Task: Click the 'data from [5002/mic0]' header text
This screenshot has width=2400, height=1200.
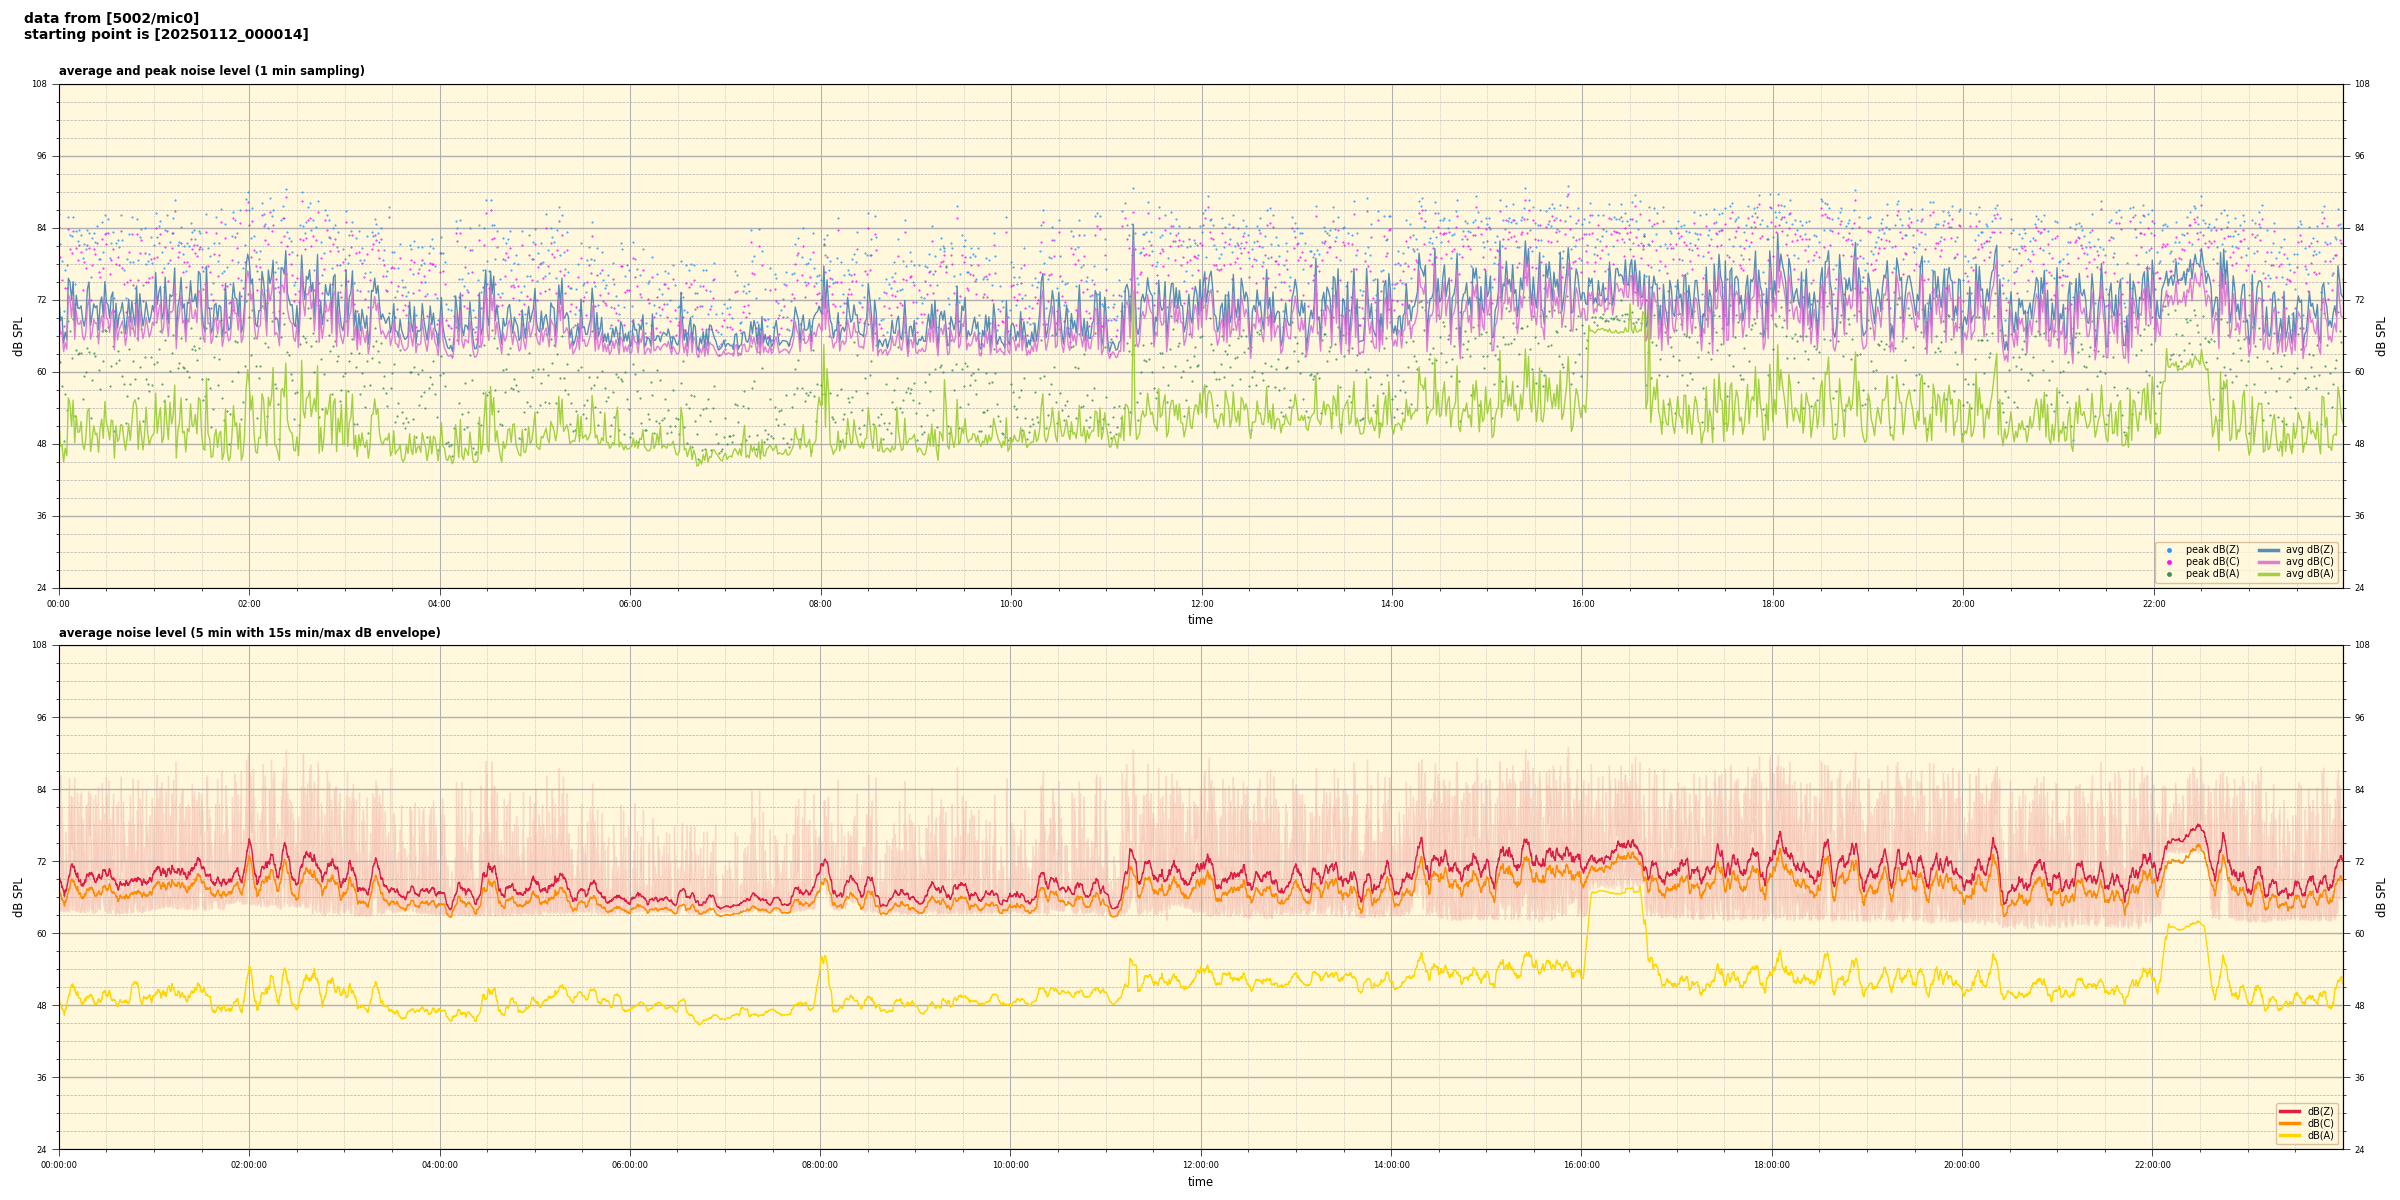Action: [x=111, y=18]
